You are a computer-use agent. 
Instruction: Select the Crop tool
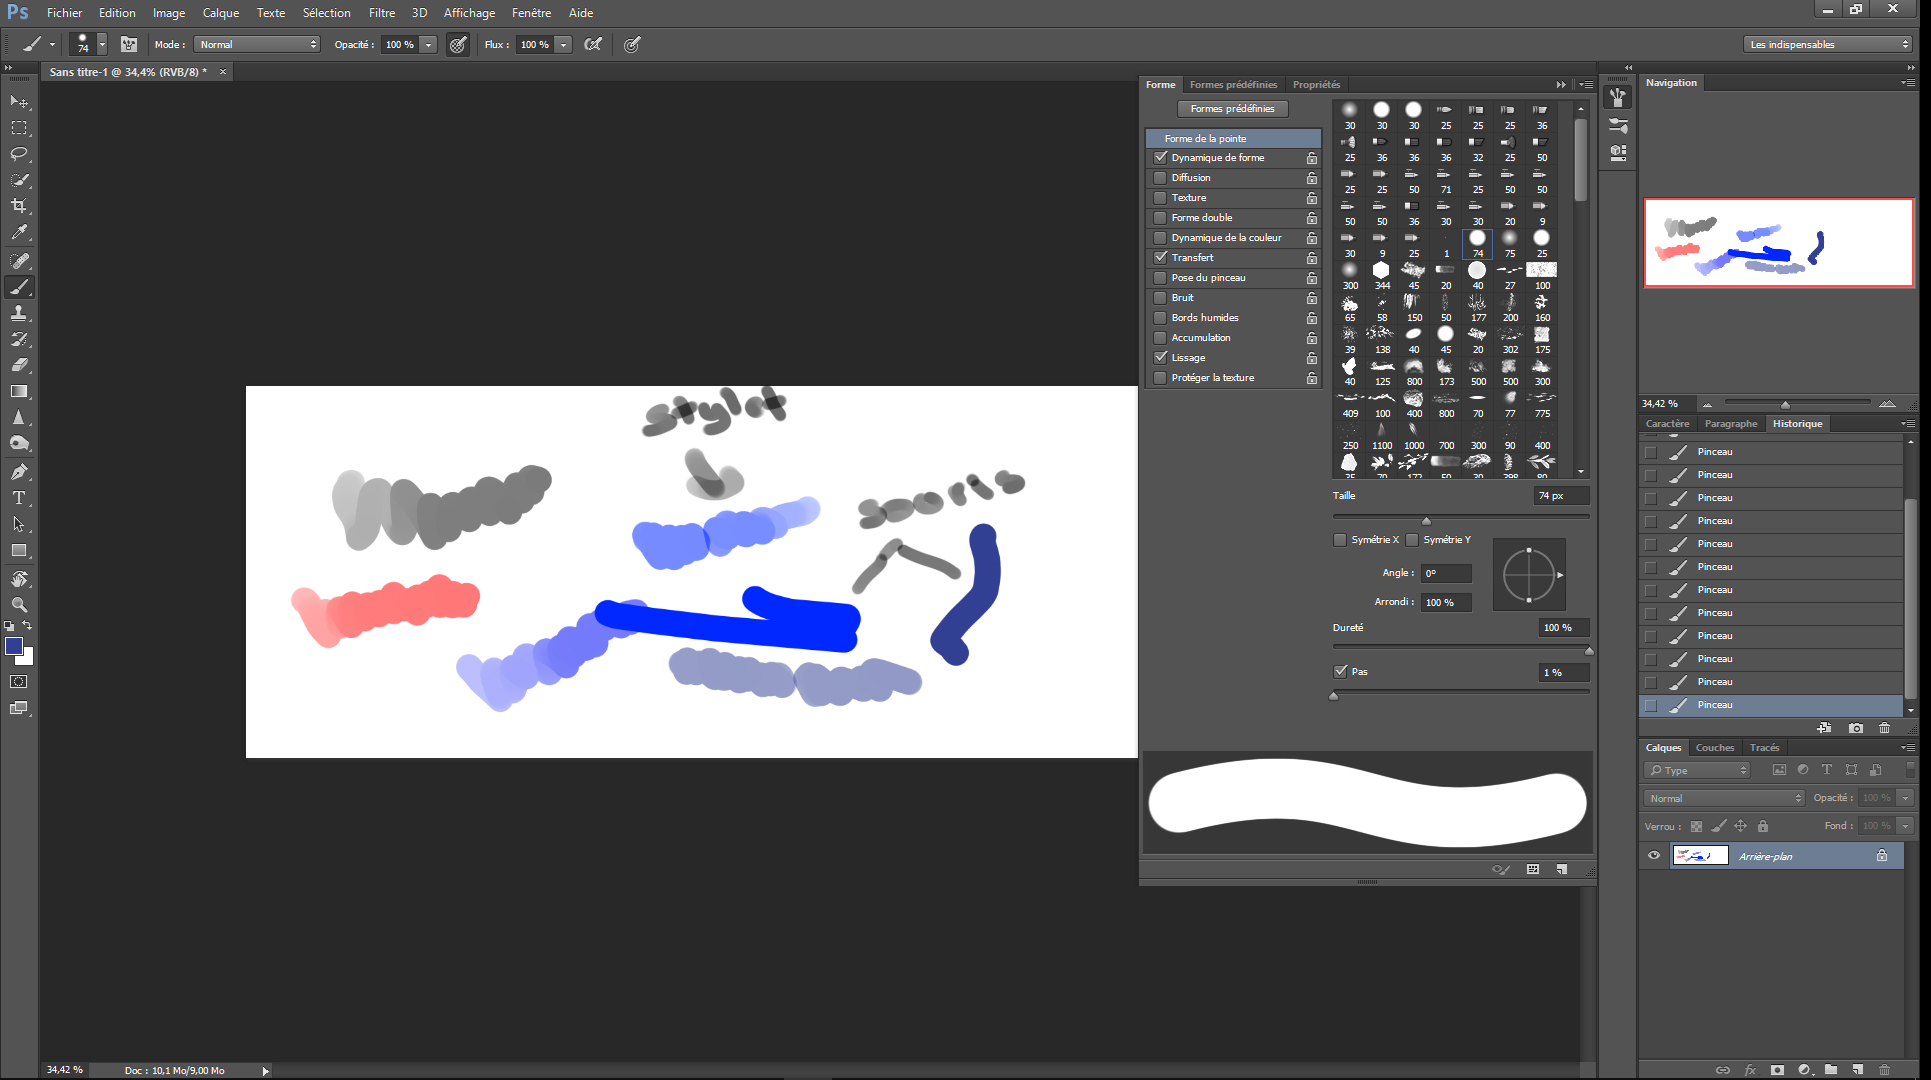click(19, 206)
